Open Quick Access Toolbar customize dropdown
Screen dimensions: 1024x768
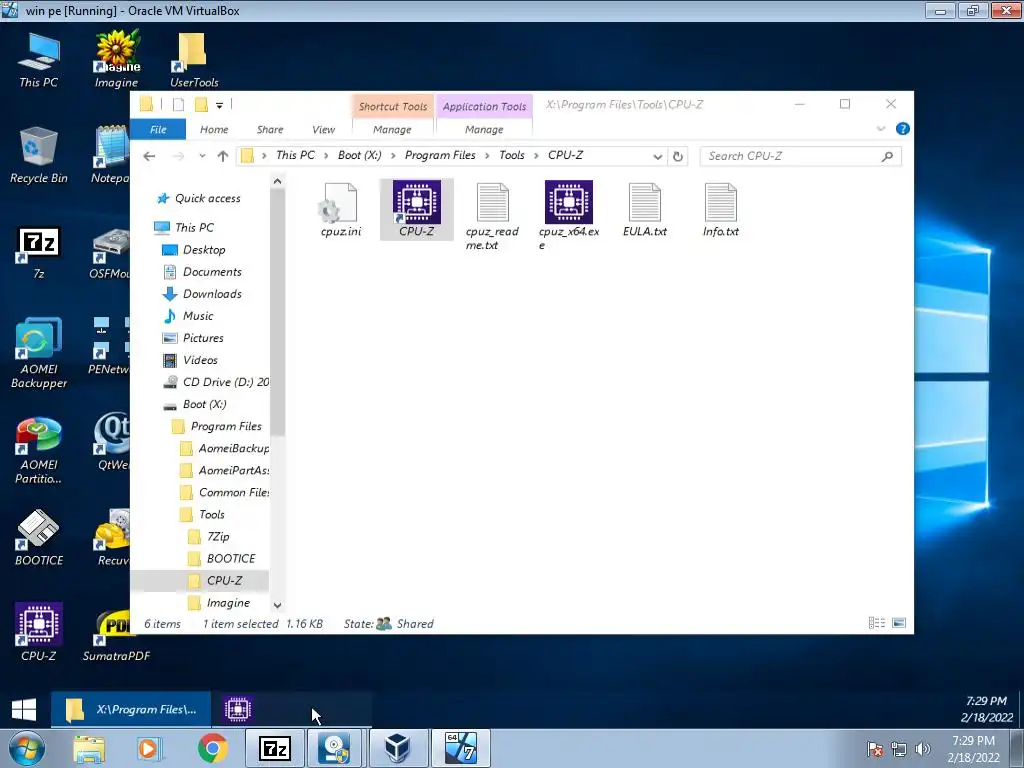pos(219,105)
